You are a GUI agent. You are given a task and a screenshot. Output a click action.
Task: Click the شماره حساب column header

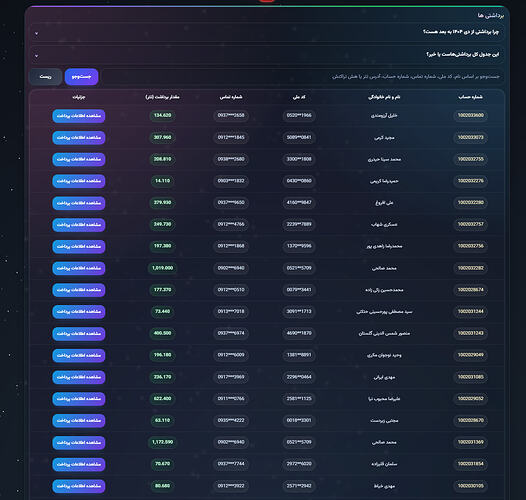(x=471, y=97)
